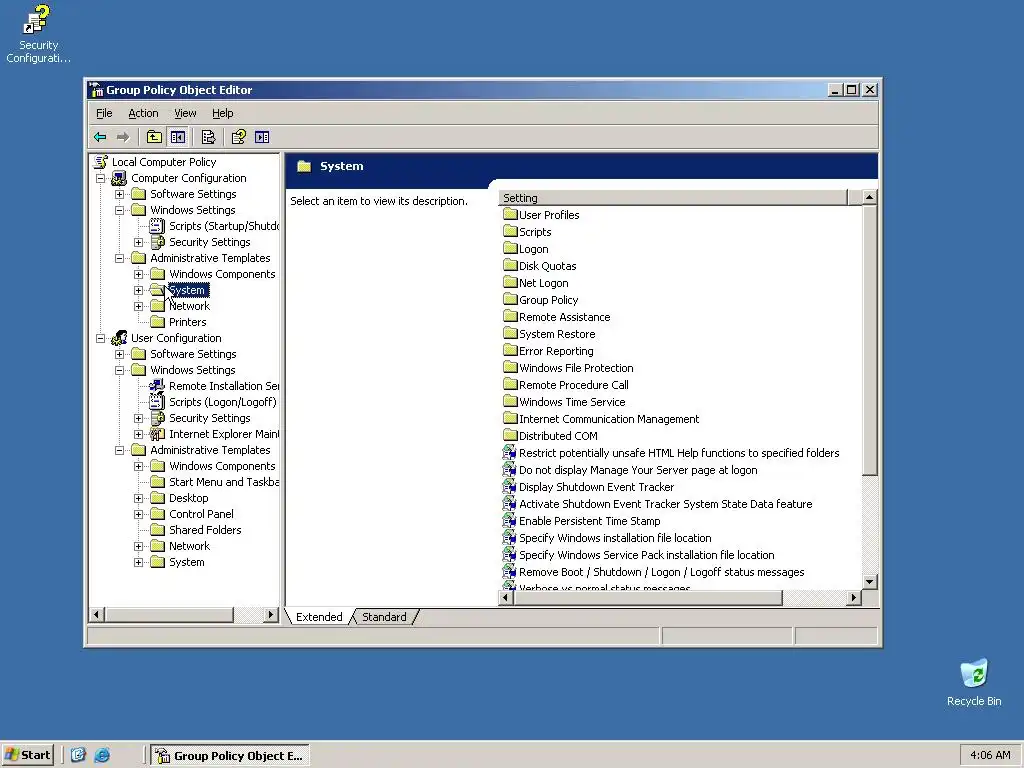Toggle the Show/Hide Console Tree icon
This screenshot has width=1024, height=768.
point(178,137)
